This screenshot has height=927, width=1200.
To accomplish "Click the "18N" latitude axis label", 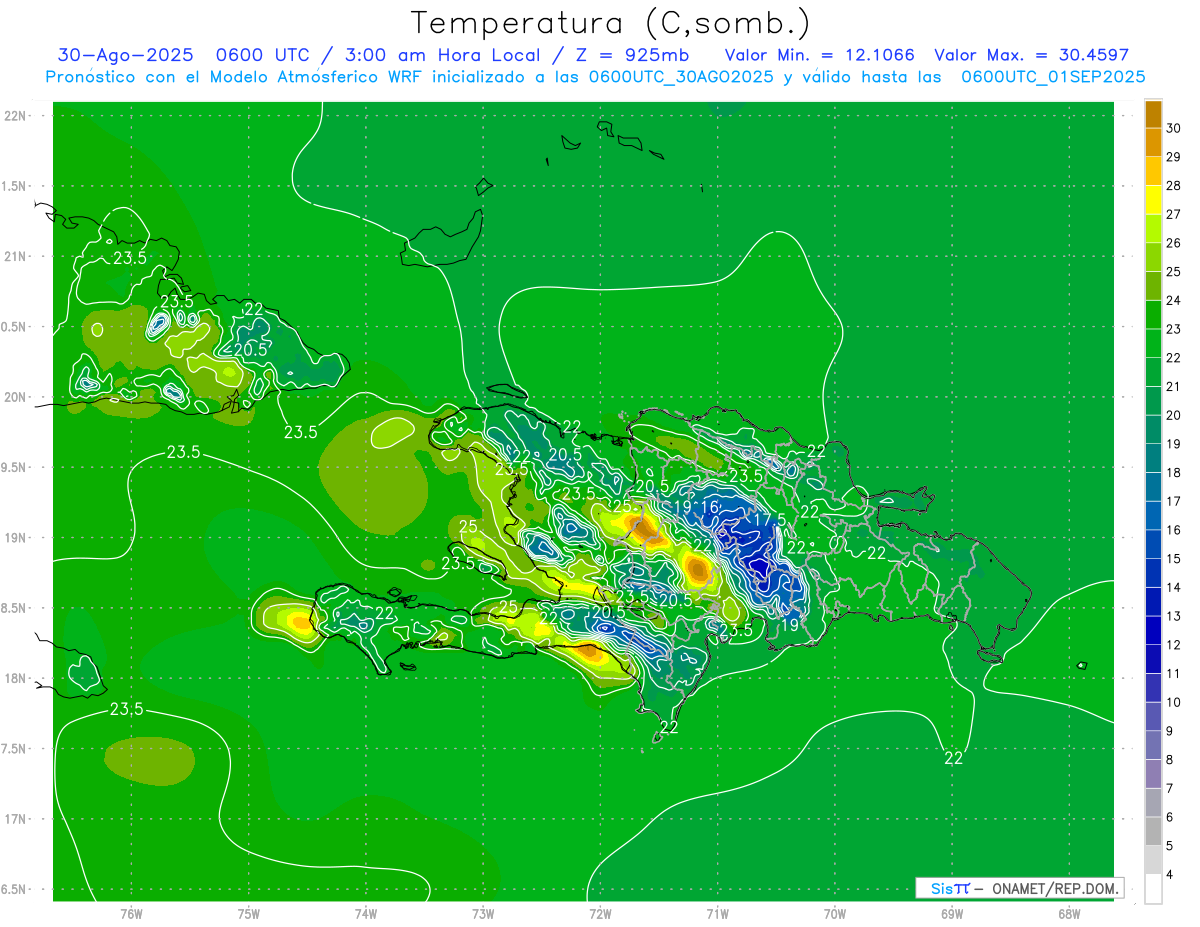I will coord(15,678).
